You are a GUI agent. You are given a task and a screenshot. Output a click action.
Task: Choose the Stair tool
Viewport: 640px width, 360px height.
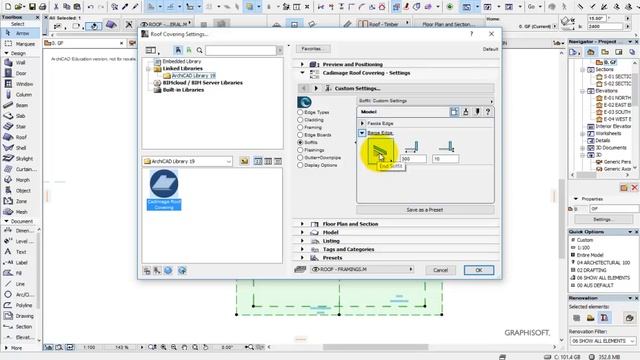click(x=20, y=127)
